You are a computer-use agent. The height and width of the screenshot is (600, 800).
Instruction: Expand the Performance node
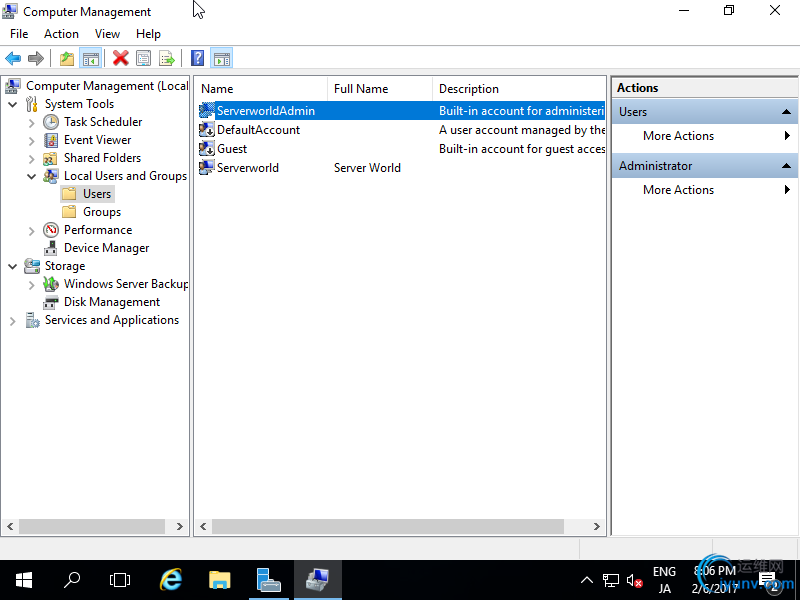[x=32, y=231]
